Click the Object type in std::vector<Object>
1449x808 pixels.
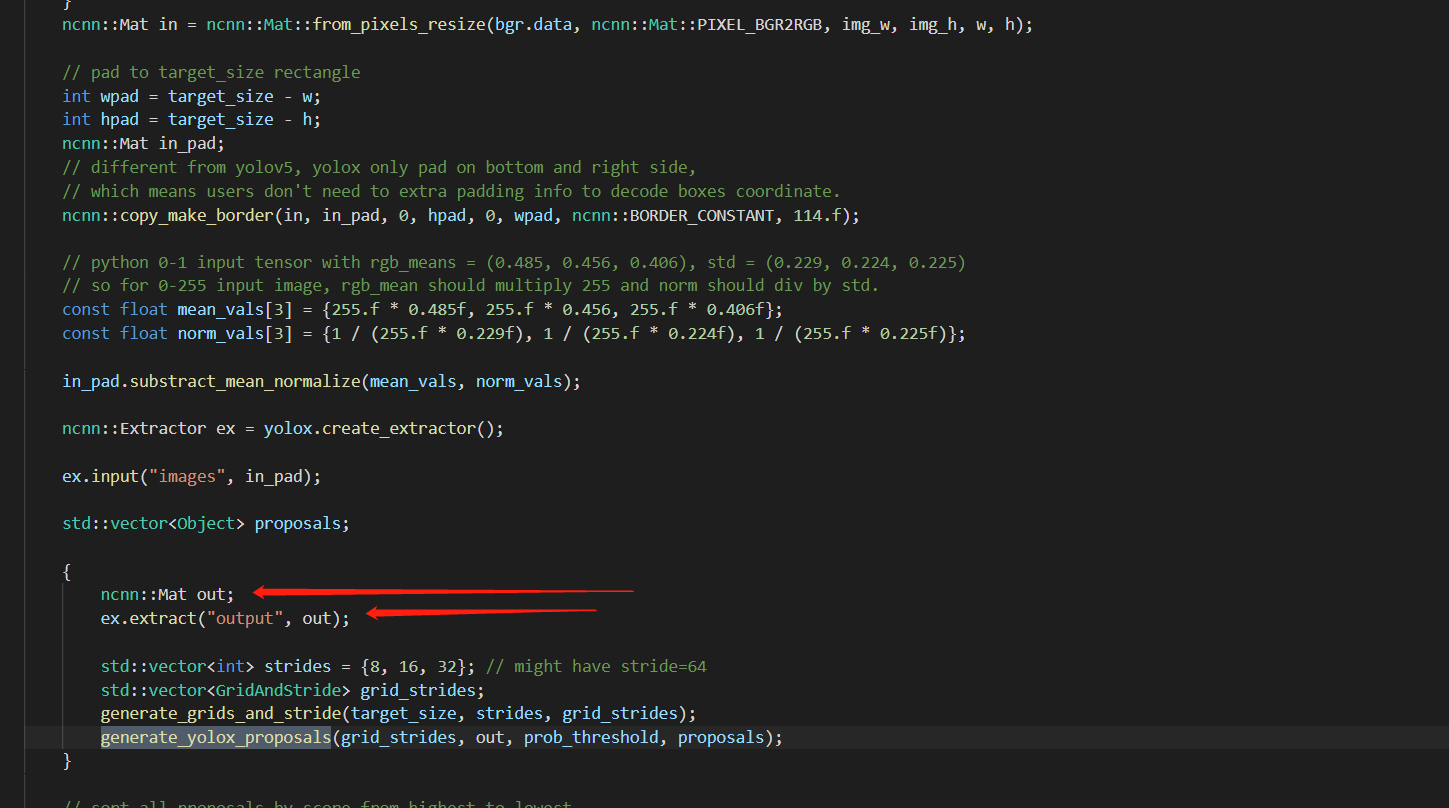click(x=206, y=524)
